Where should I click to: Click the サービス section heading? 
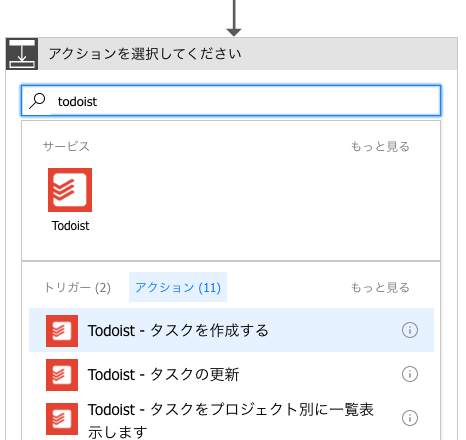(x=66, y=146)
